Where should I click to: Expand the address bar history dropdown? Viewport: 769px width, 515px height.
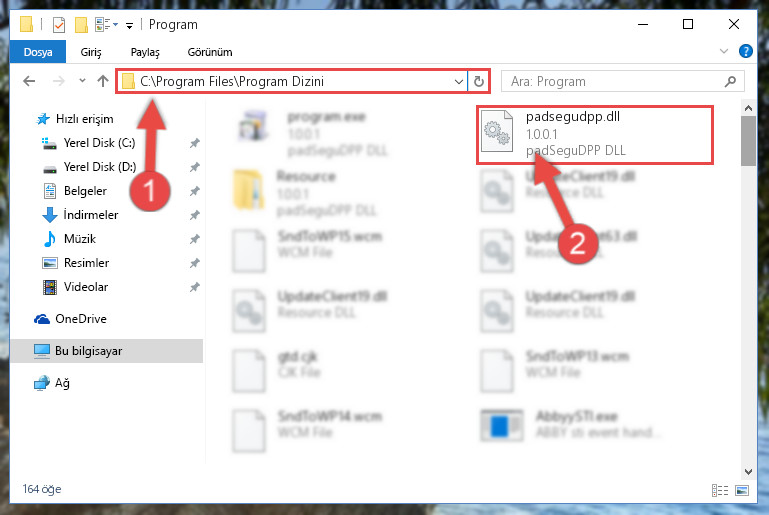pos(459,81)
